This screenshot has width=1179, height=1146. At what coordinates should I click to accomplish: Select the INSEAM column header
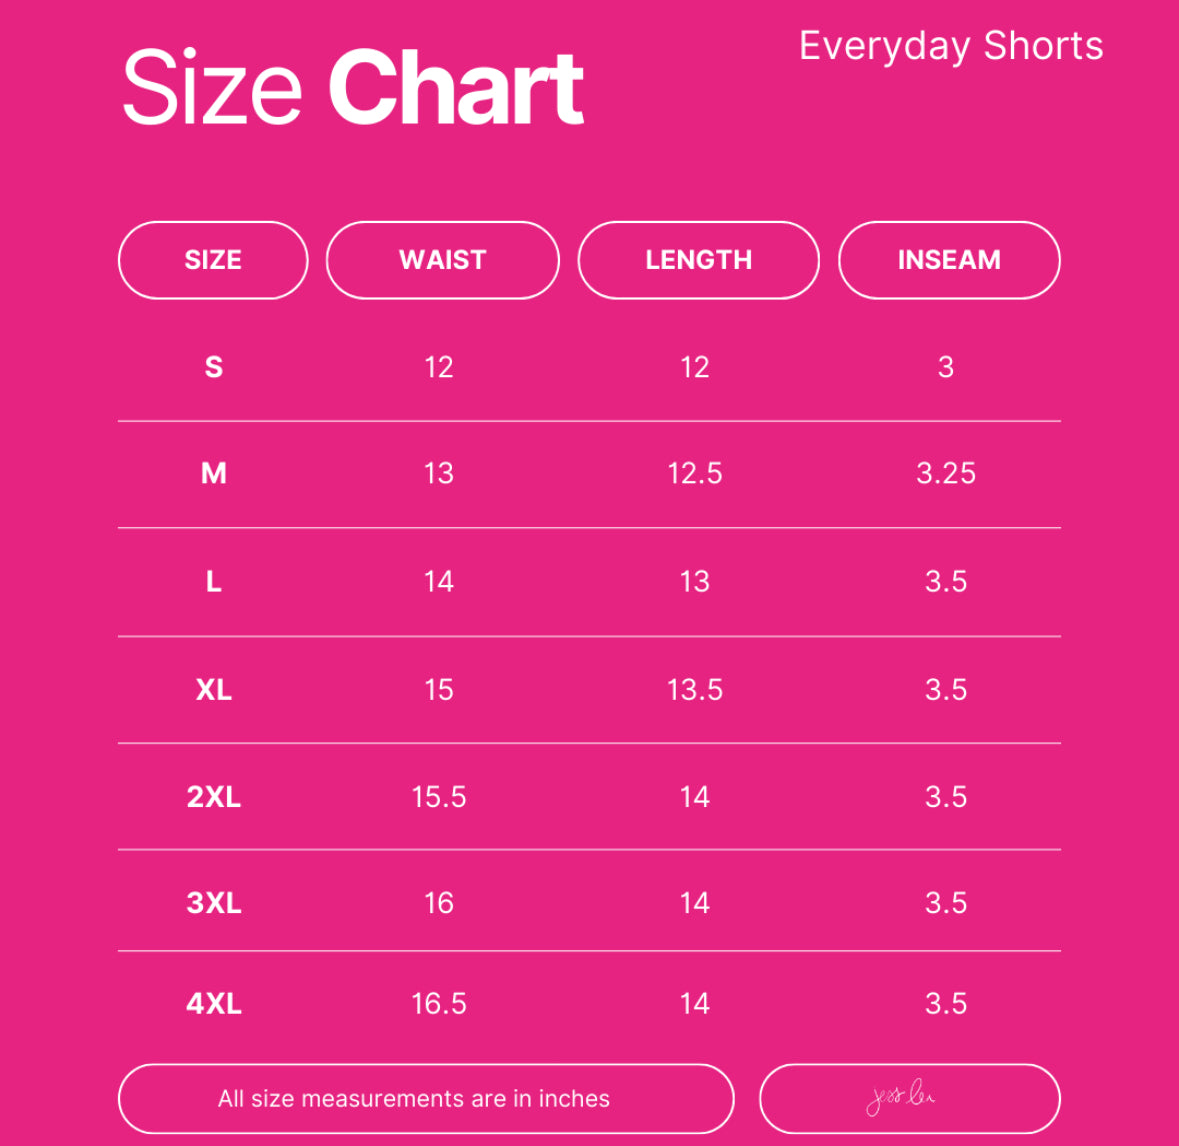pyautogui.click(x=949, y=260)
